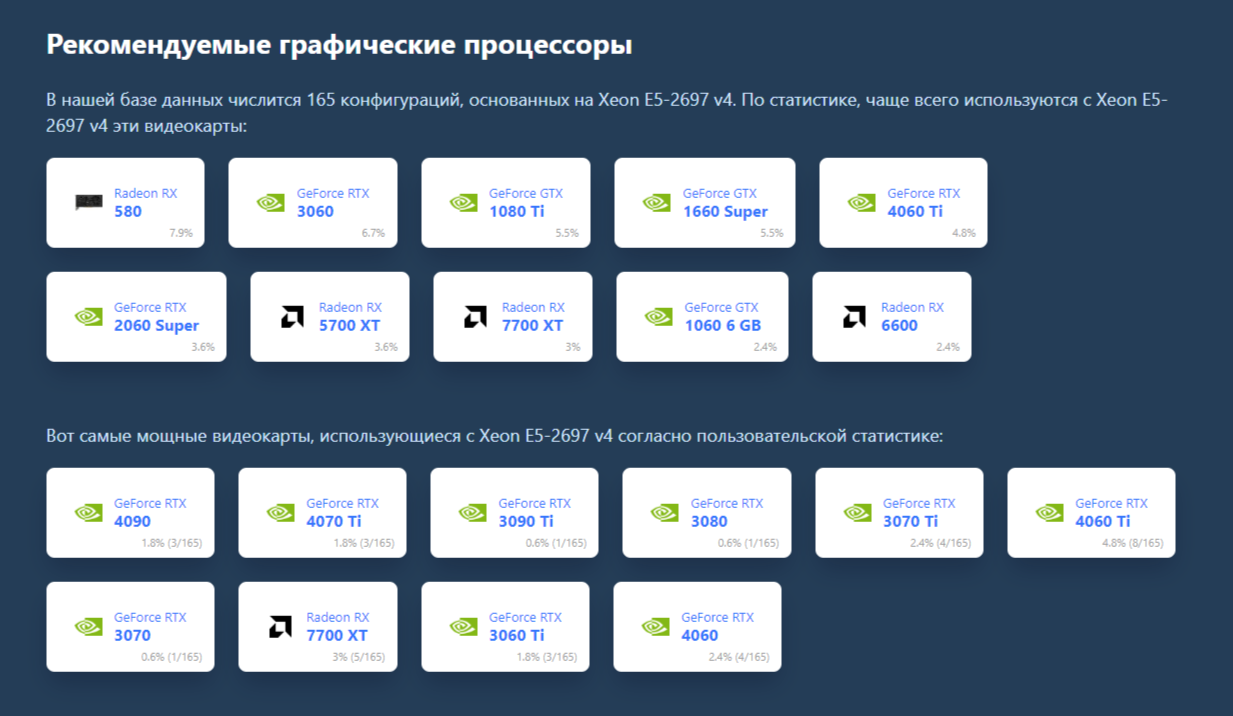
Task: Open GeForce RTX 4060 Ti link beside 4.8% (8/165)
Action: point(1111,512)
